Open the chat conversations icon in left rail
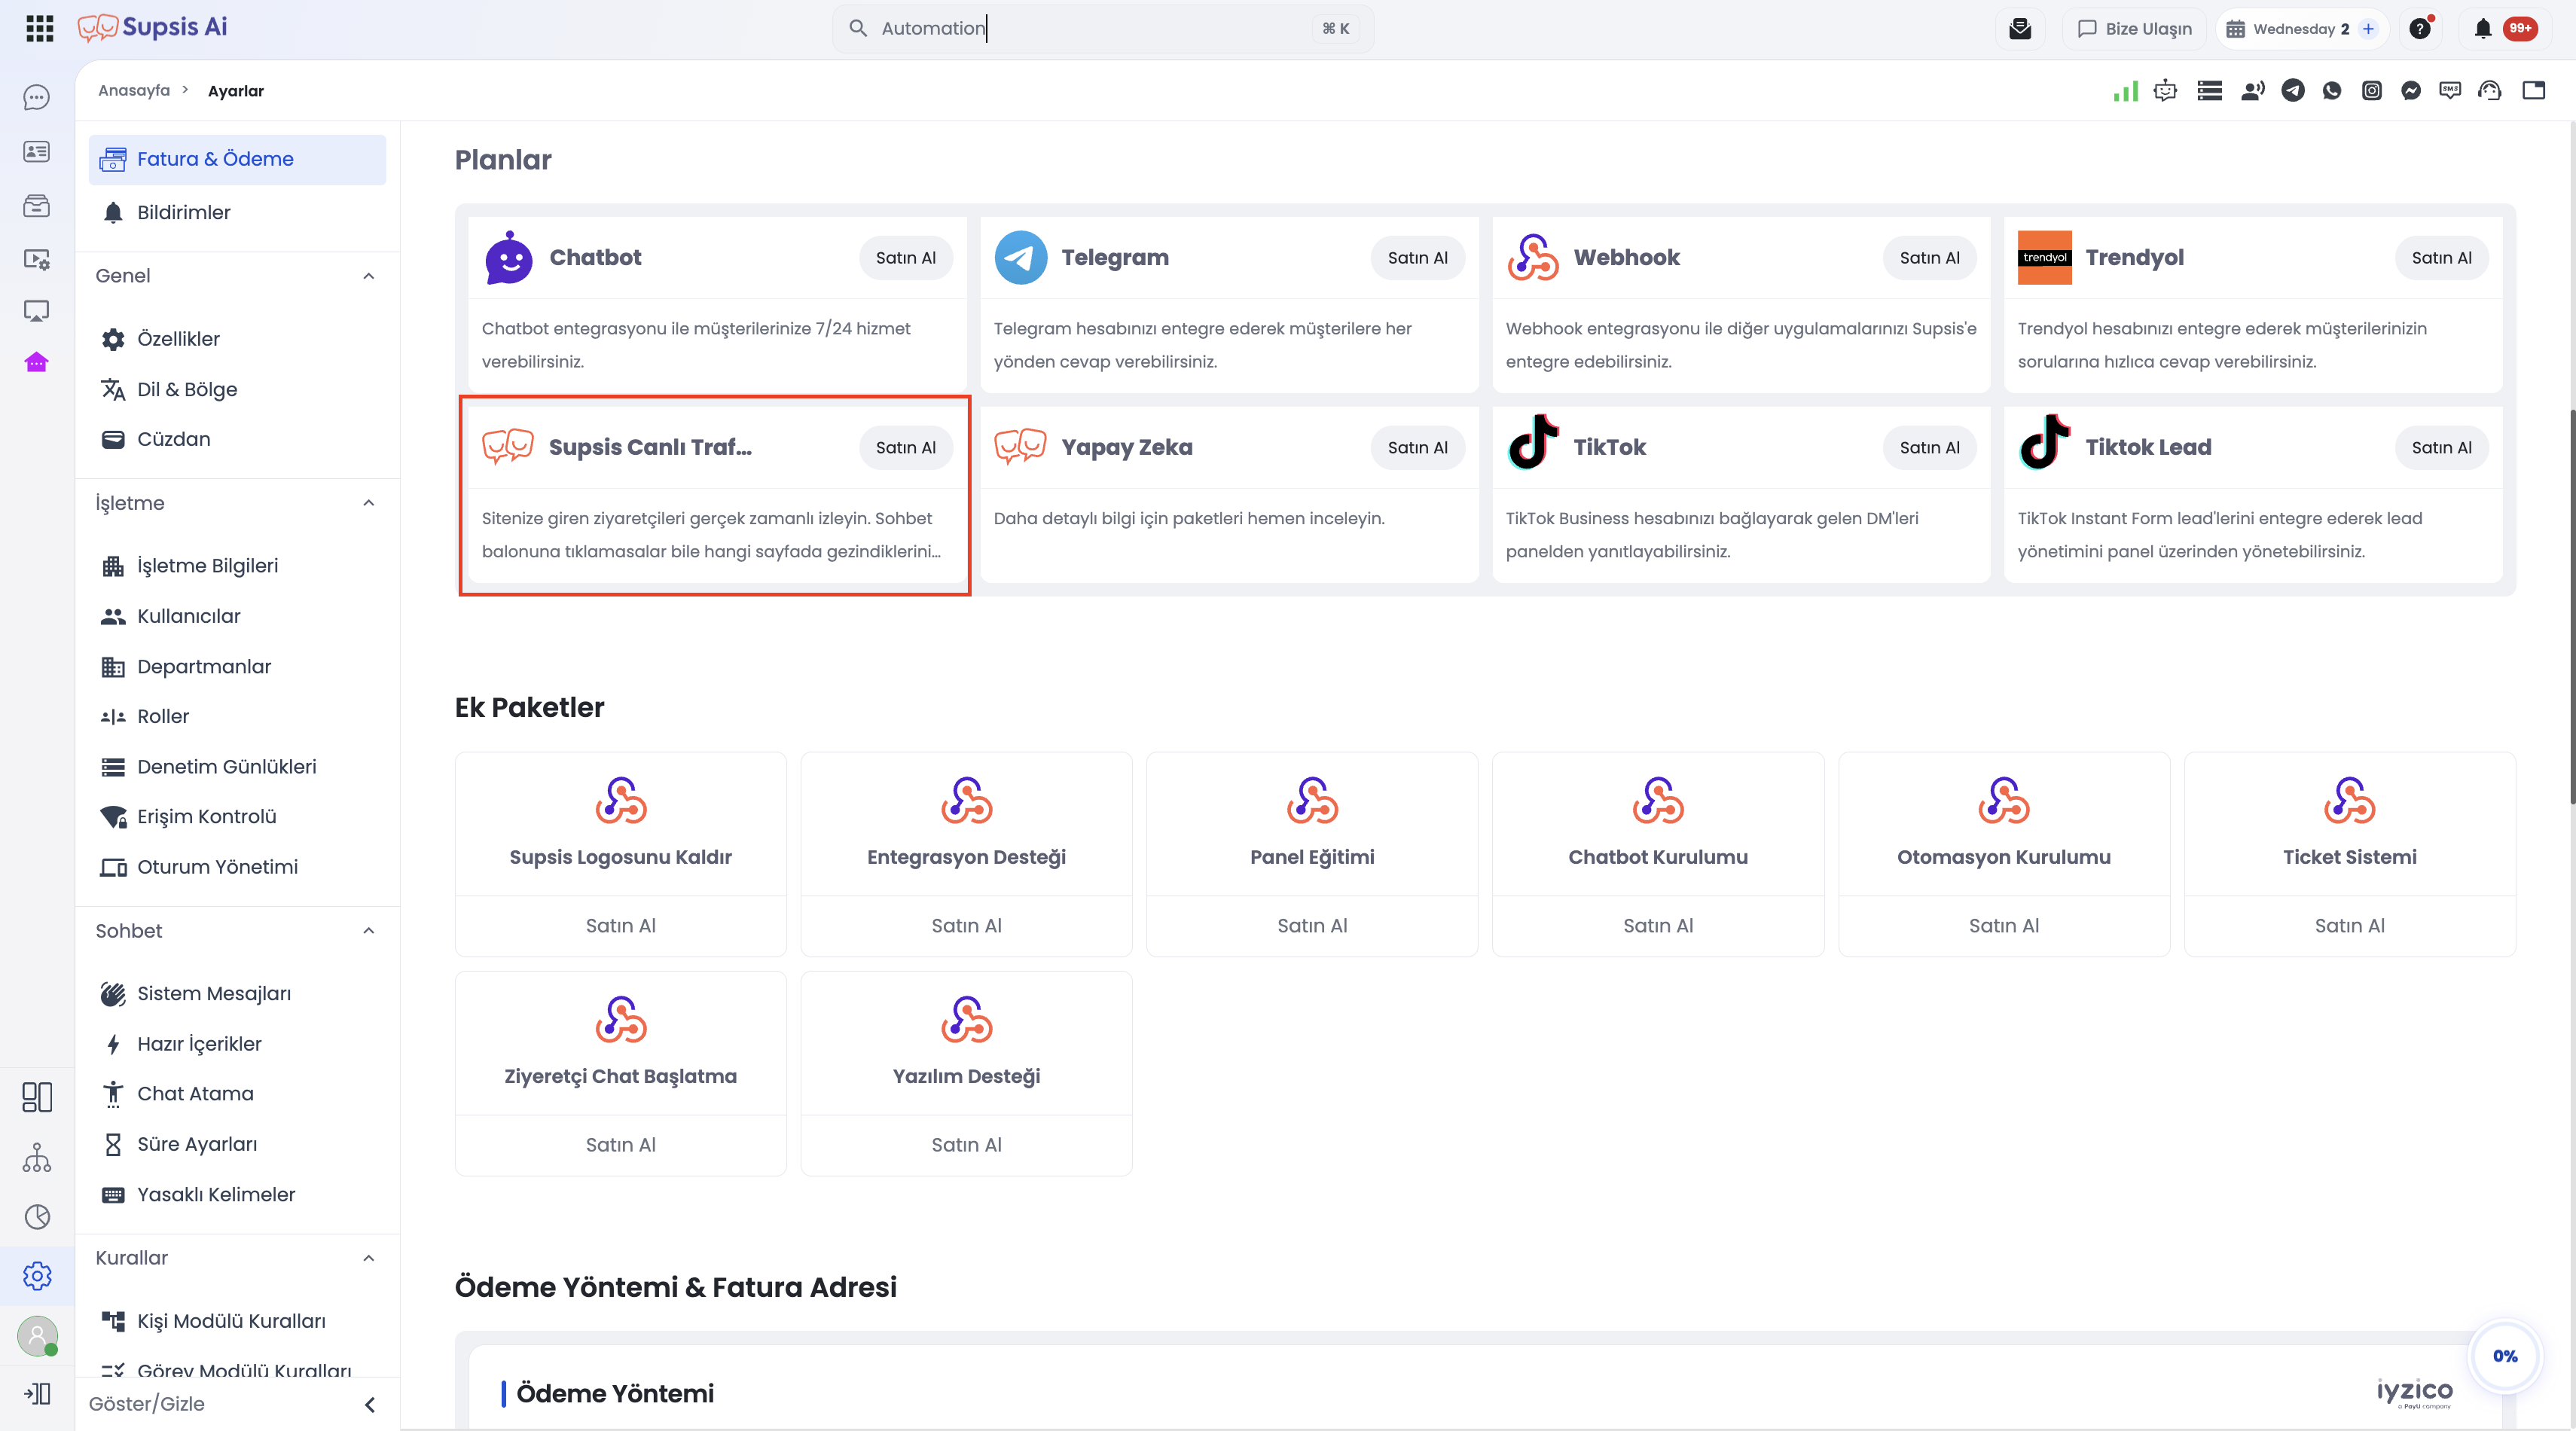2576x1431 pixels. (37, 97)
